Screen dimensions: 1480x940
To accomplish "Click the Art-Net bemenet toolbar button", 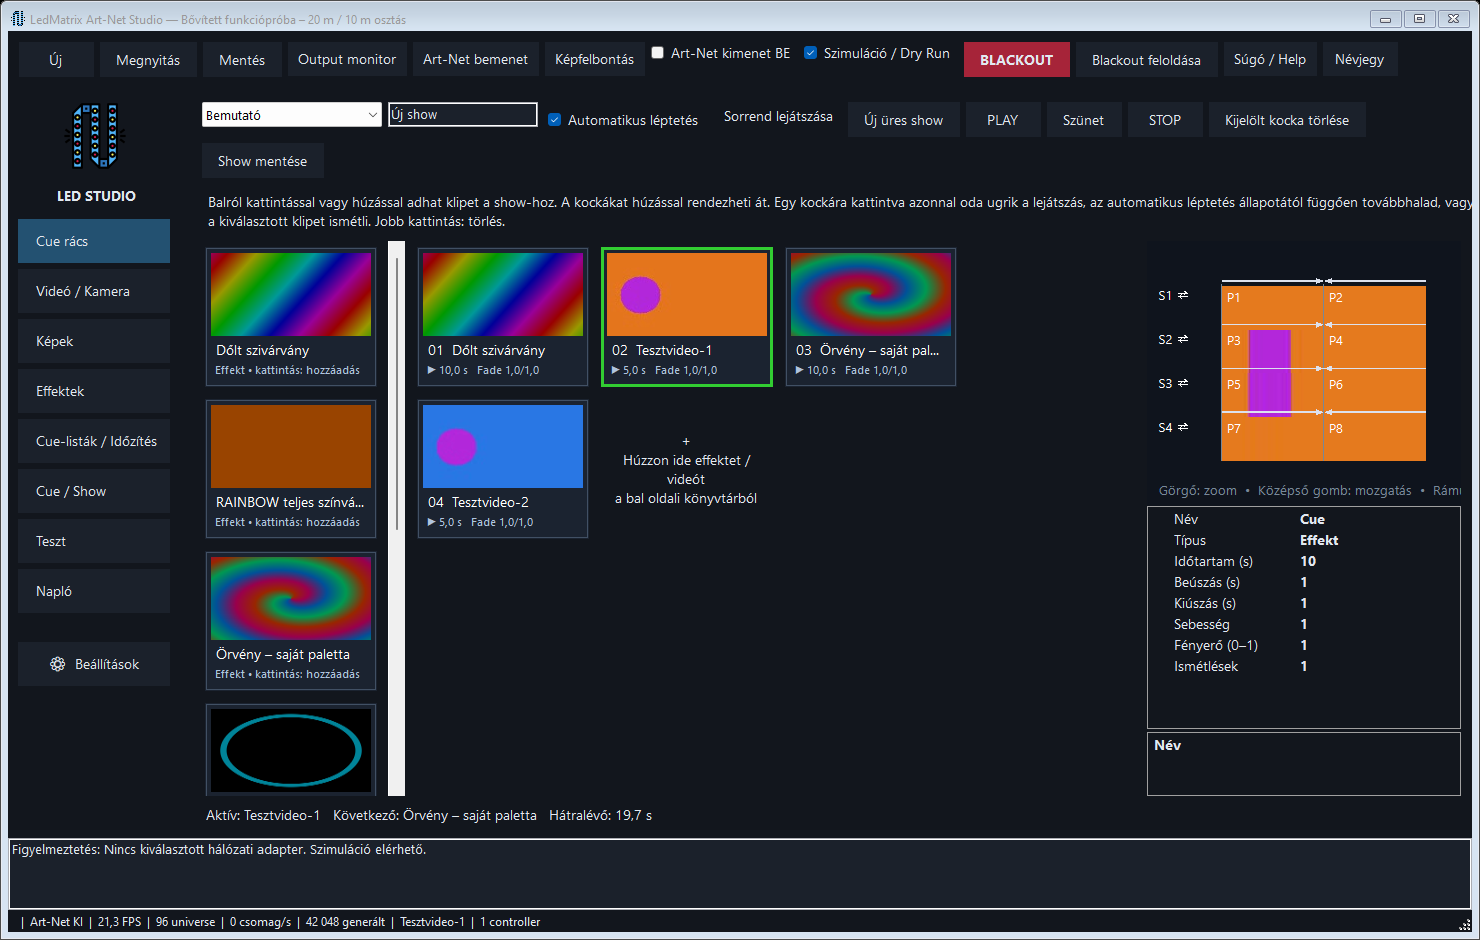I will 475,59.
